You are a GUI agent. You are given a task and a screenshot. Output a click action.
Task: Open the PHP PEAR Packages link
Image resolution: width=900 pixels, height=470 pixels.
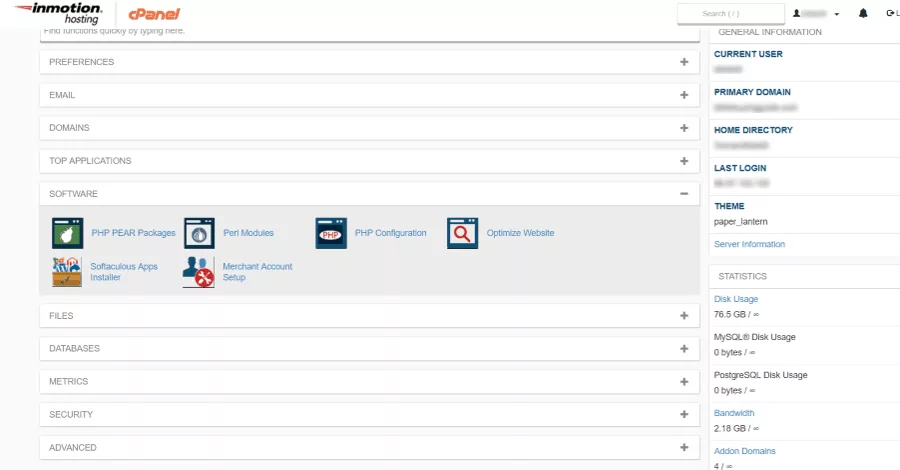(133, 233)
